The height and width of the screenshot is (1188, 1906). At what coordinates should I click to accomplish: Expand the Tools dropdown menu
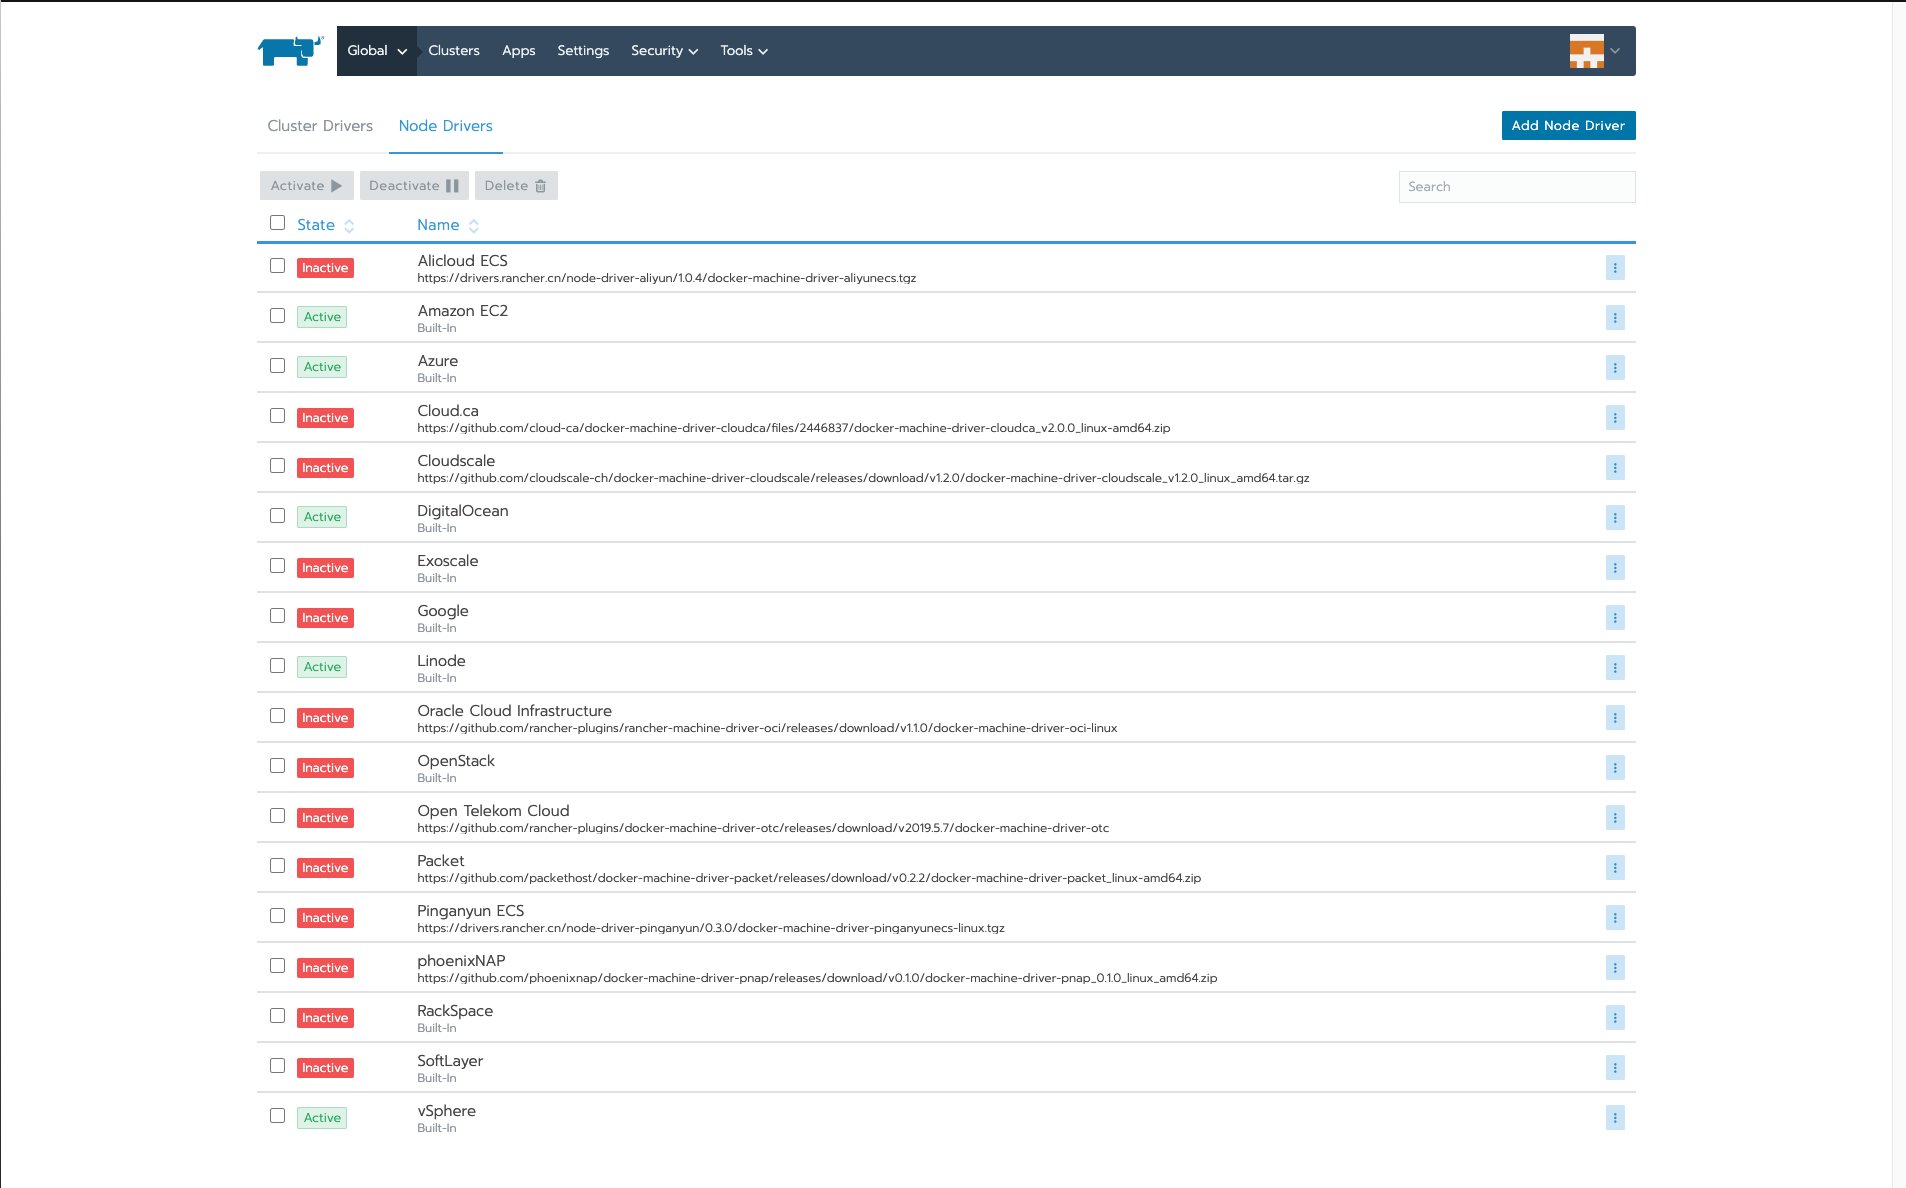(743, 51)
